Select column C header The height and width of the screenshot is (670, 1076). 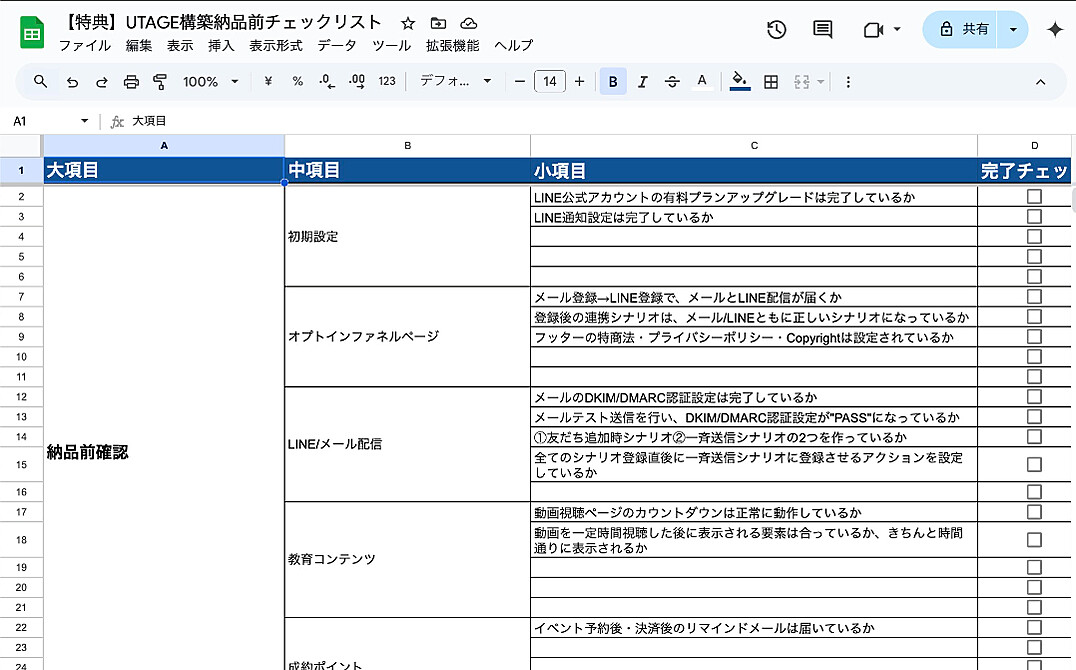[754, 146]
